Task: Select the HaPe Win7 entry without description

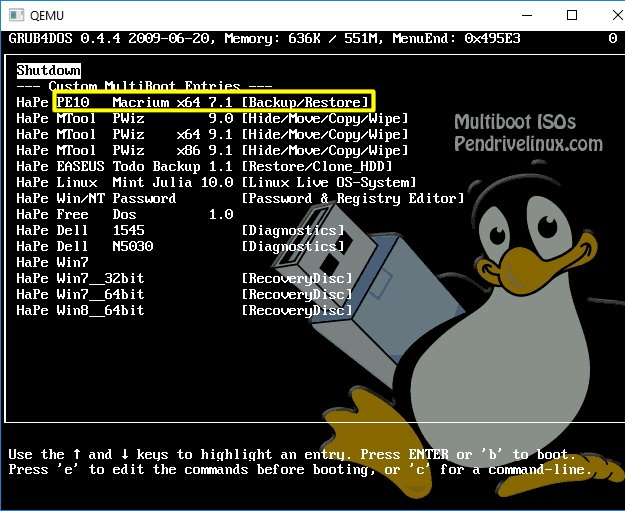Action: click(52, 262)
